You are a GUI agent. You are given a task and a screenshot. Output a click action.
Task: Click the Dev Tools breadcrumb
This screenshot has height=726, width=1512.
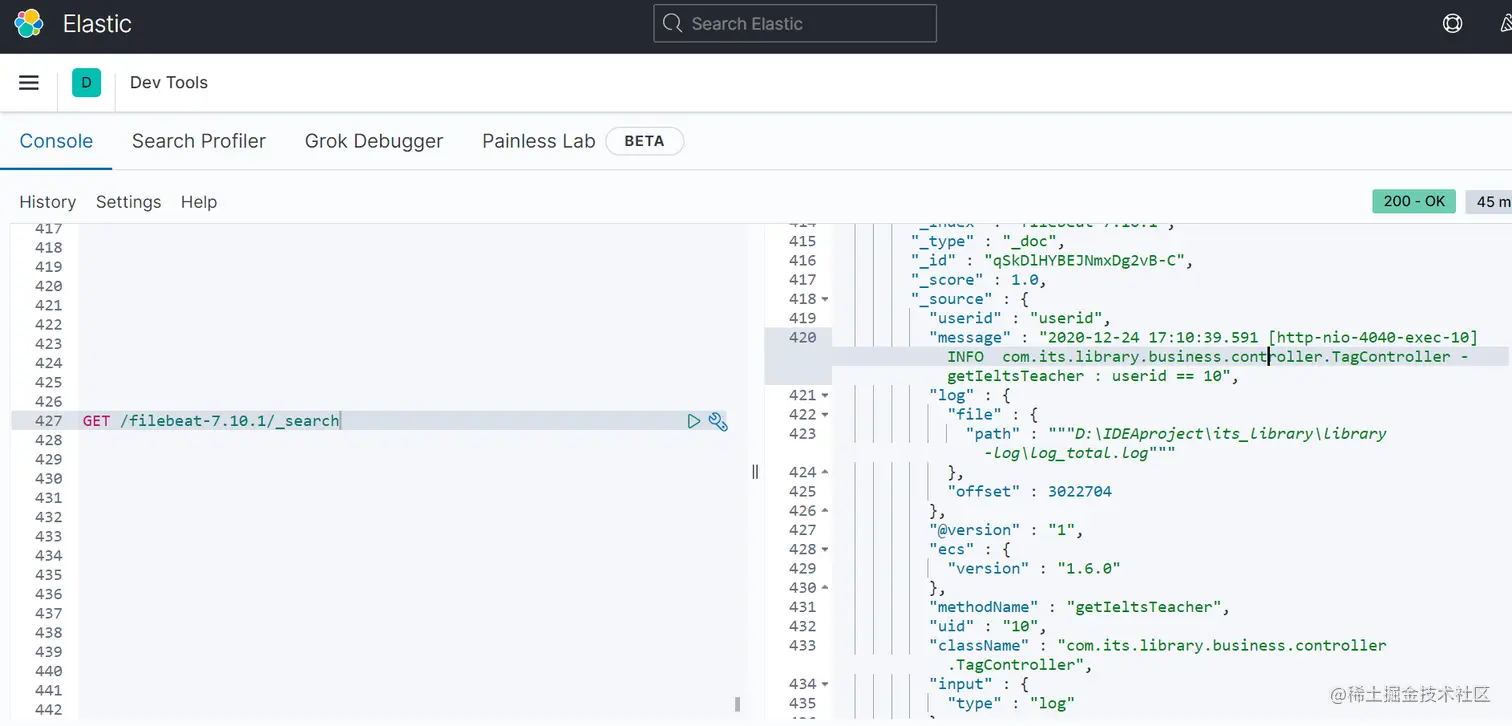tap(169, 82)
